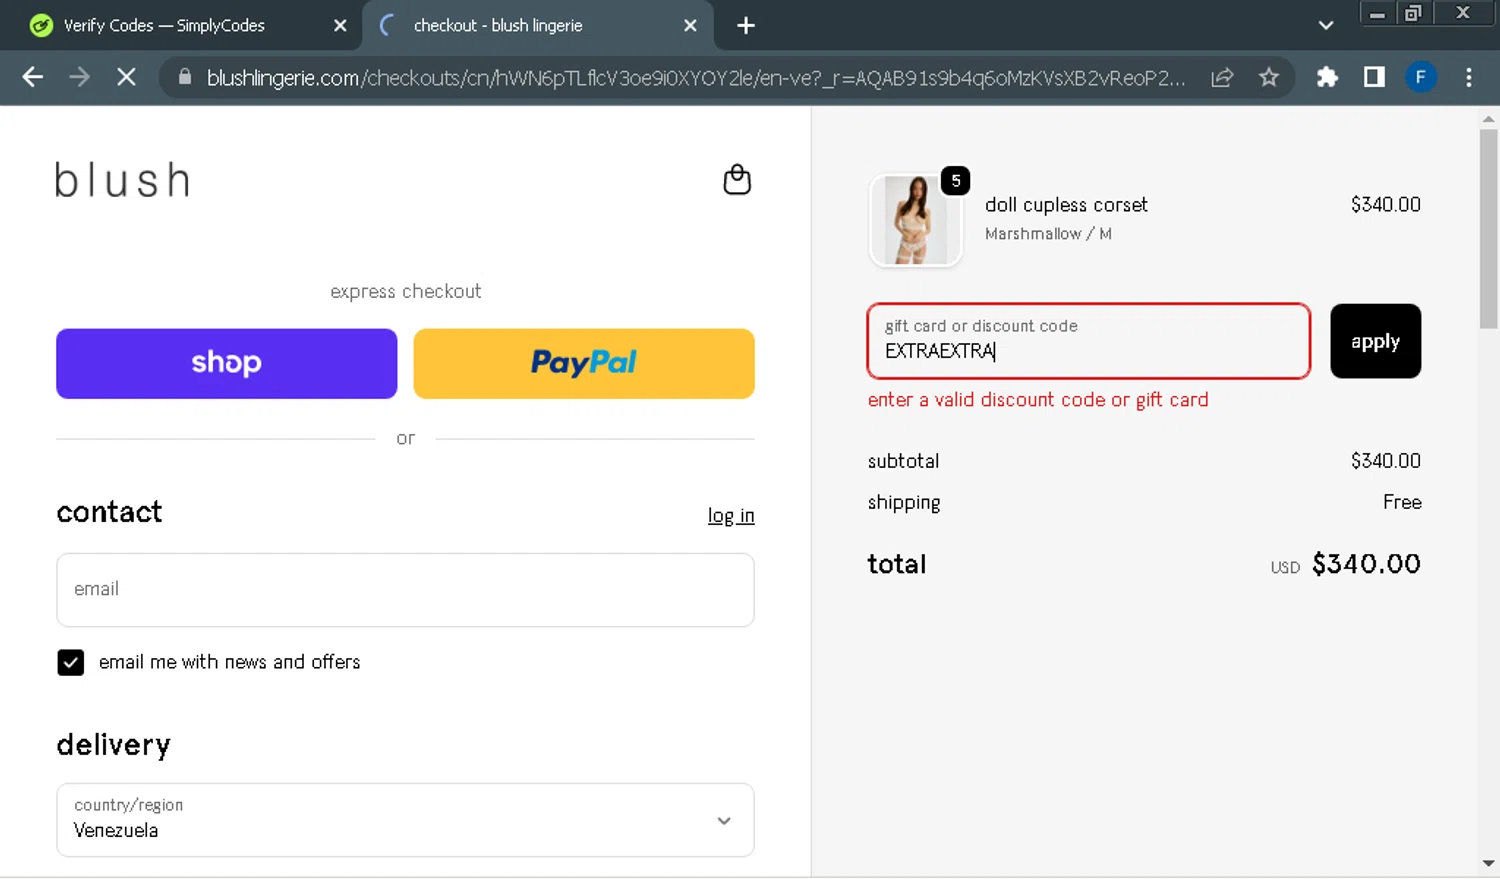Click the 'contact' heading
1500x879 pixels.
pos(109,512)
